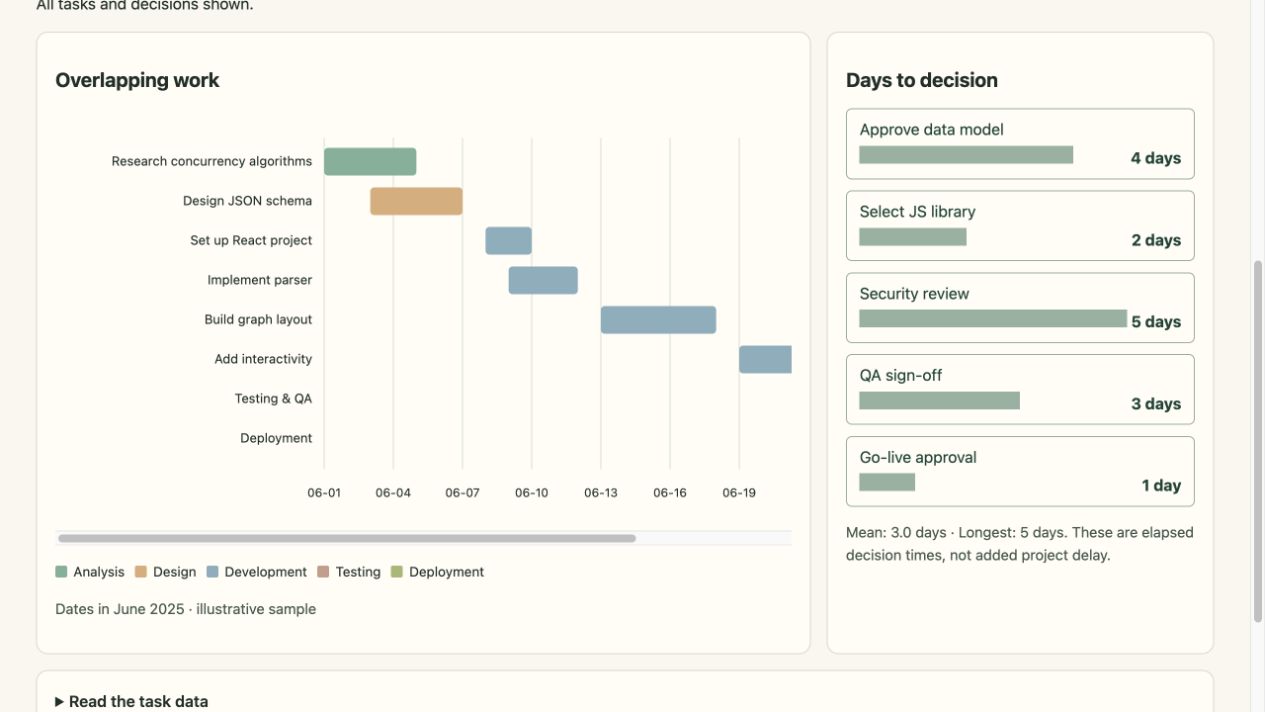Click the Research concurrency algorithms label
Viewport: 1265px width, 712px height.
(x=212, y=161)
